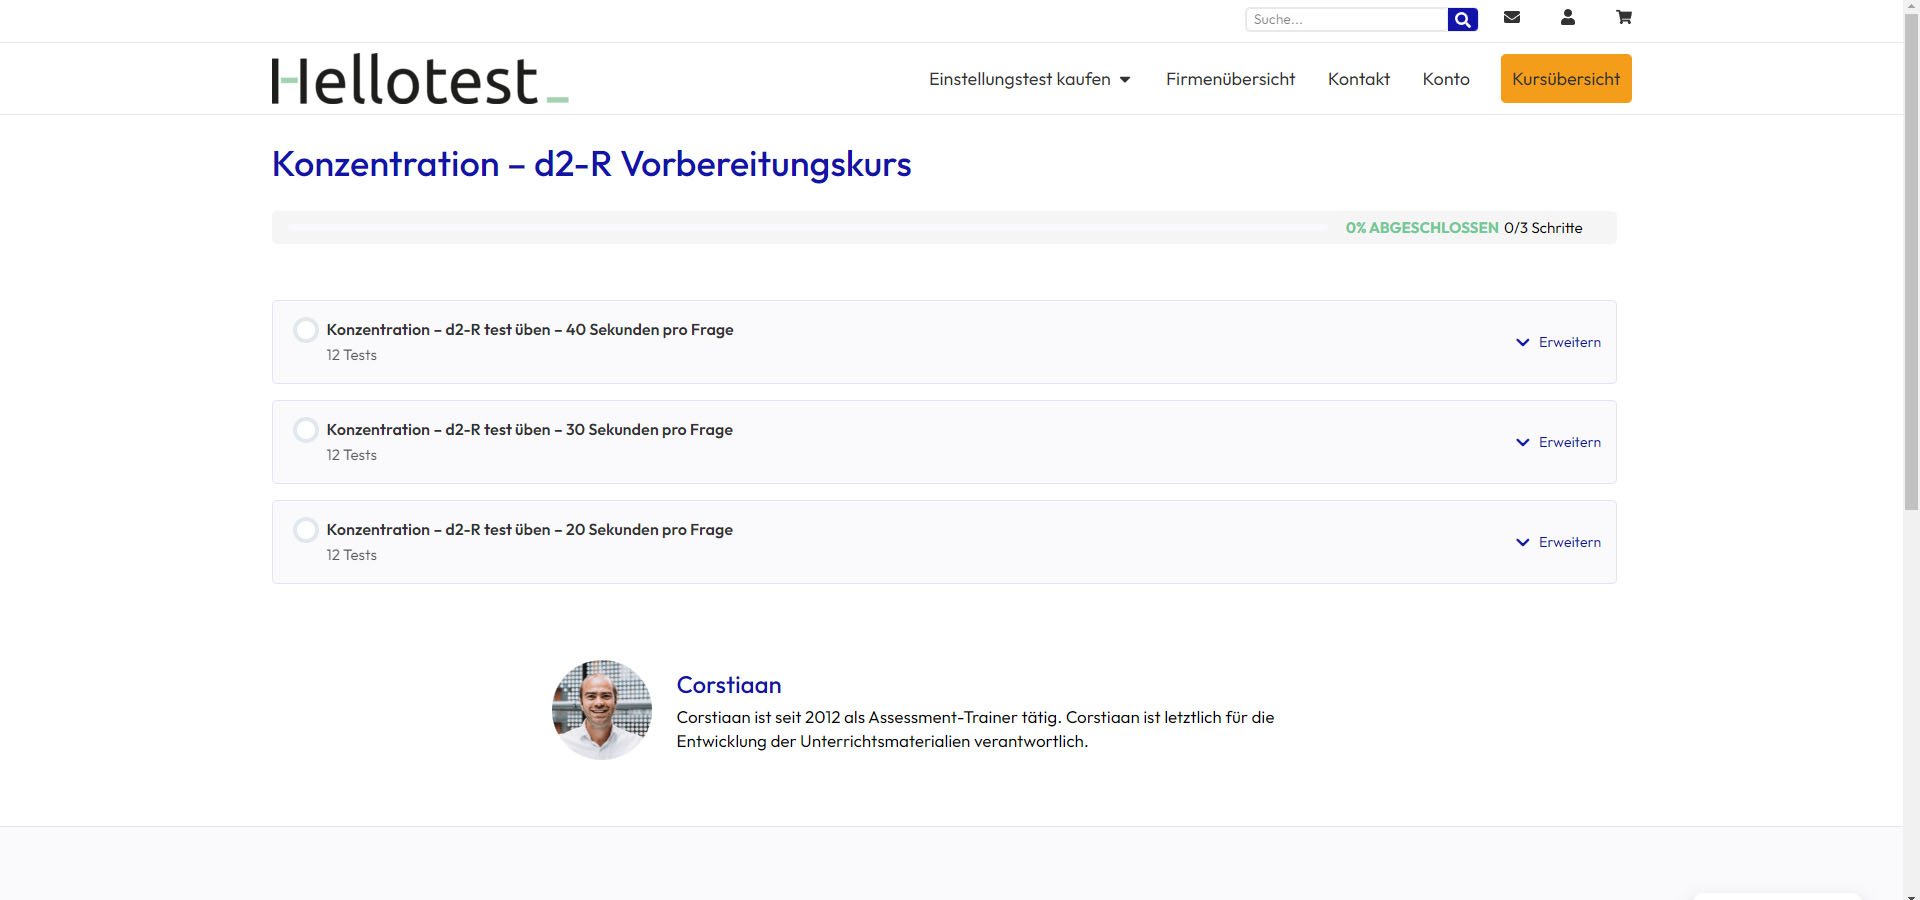Open the Firmenübersicht menu item
Viewport: 1920px width, 900px height.
(x=1230, y=79)
